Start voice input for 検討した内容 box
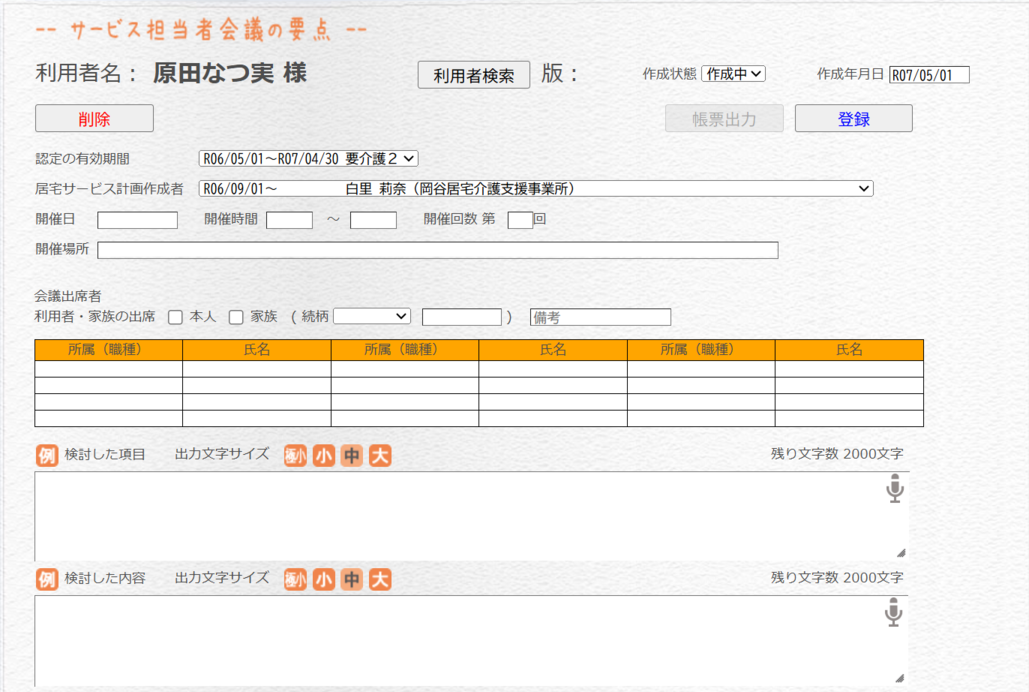The width and height of the screenshot is (1029, 692). 894,613
